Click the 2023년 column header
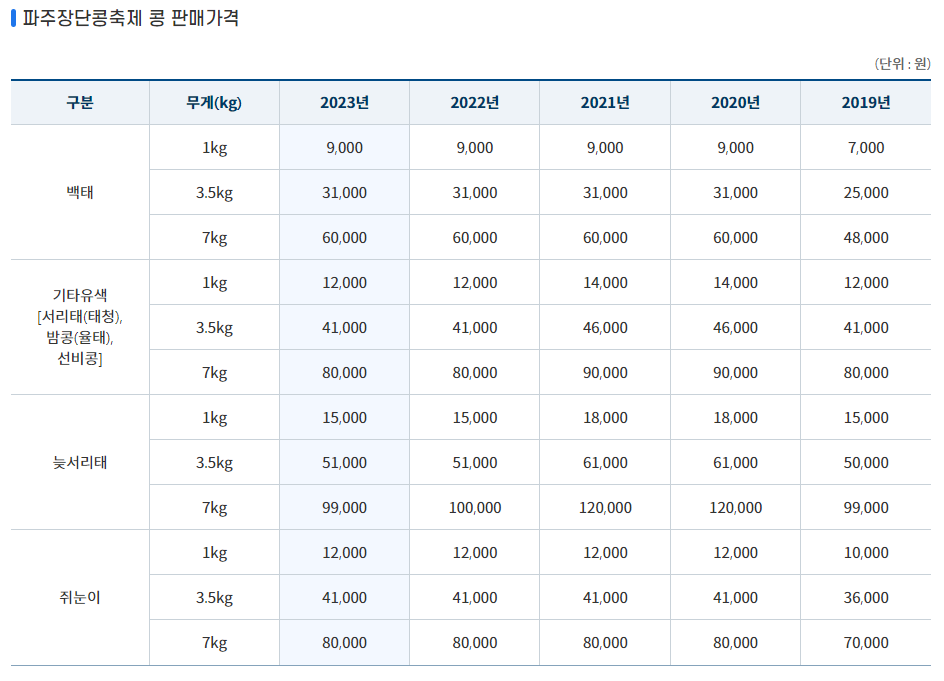 (344, 102)
